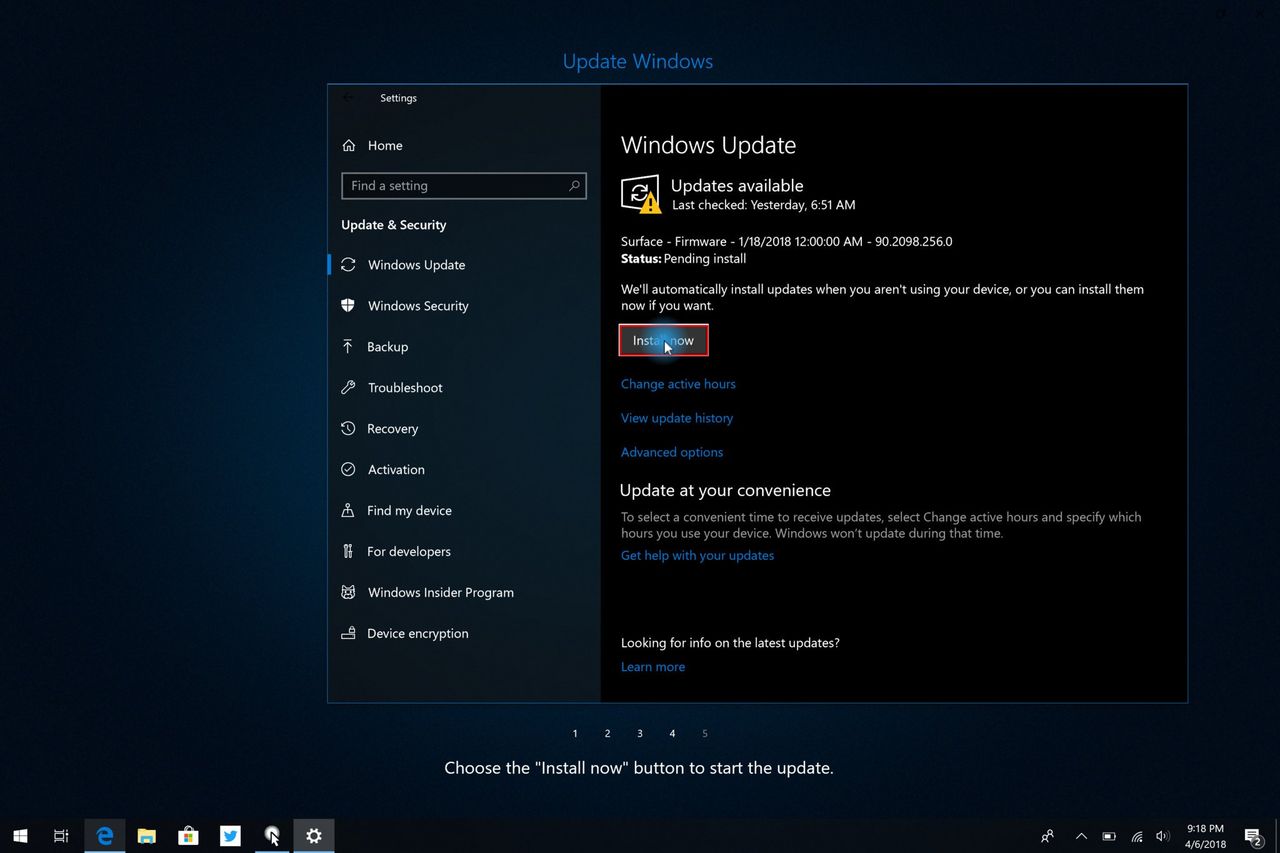The width and height of the screenshot is (1280, 853).
Task: Click the Windows Update refresh arrows sidebar icon
Action: point(348,265)
